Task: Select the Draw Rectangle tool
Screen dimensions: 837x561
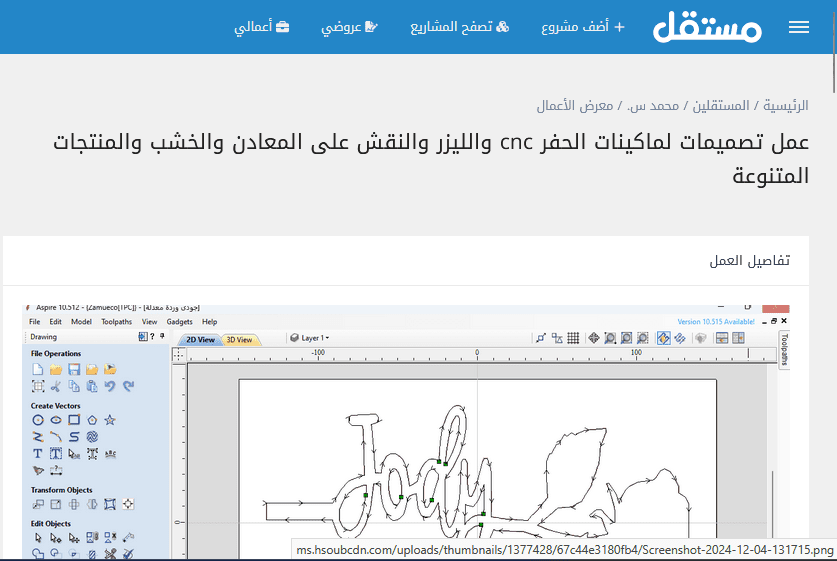Action: click(x=74, y=420)
